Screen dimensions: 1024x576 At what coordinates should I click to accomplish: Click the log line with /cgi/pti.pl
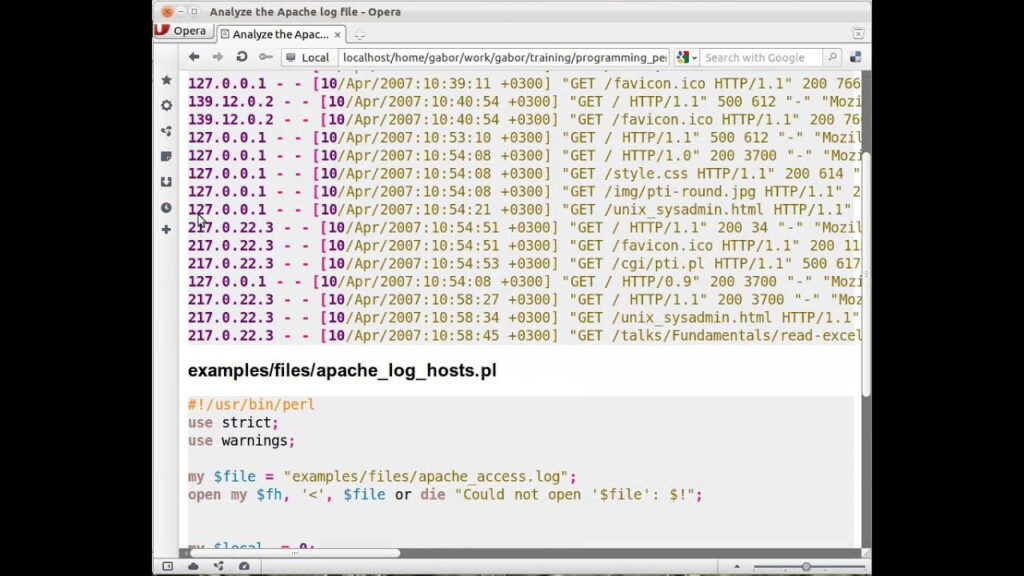[524, 264]
